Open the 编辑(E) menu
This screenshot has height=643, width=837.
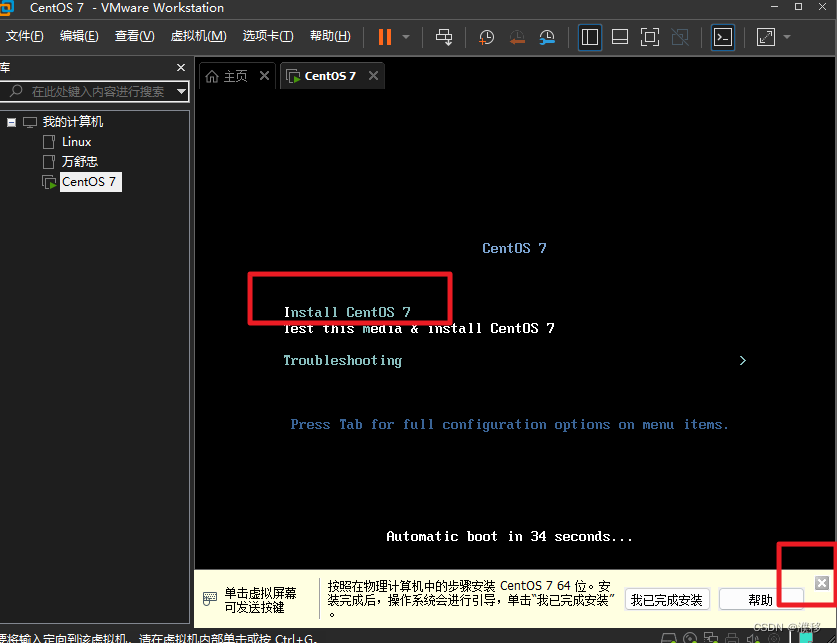(79, 36)
